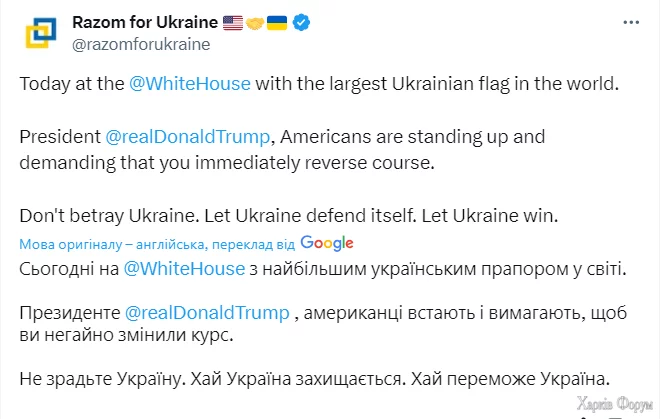Click the Google logo in translation note
Viewport: 663px width, 419px height.
click(326, 243)
